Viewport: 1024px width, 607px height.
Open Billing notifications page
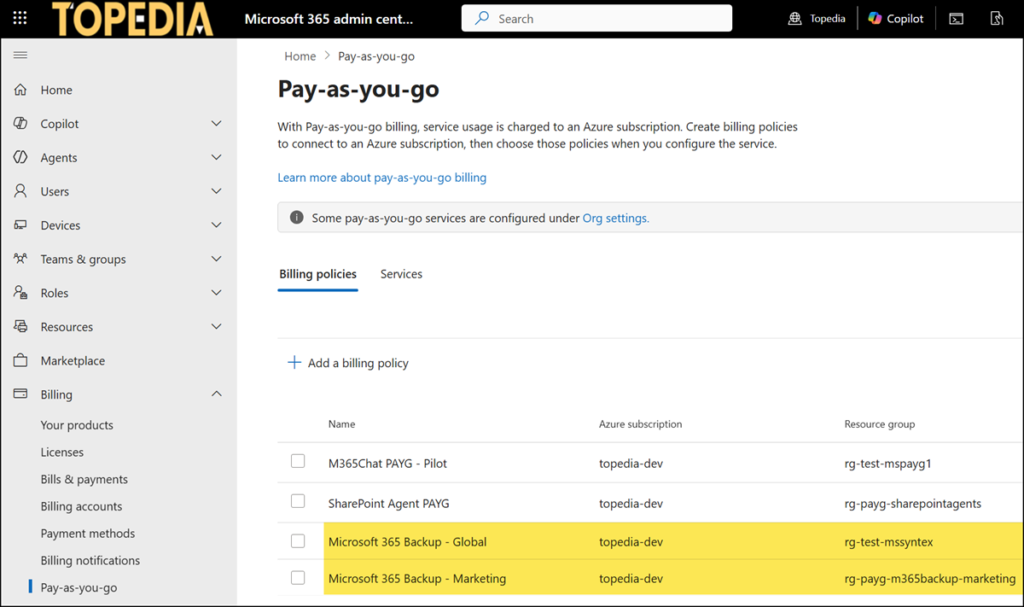click(x=90, y=561)
